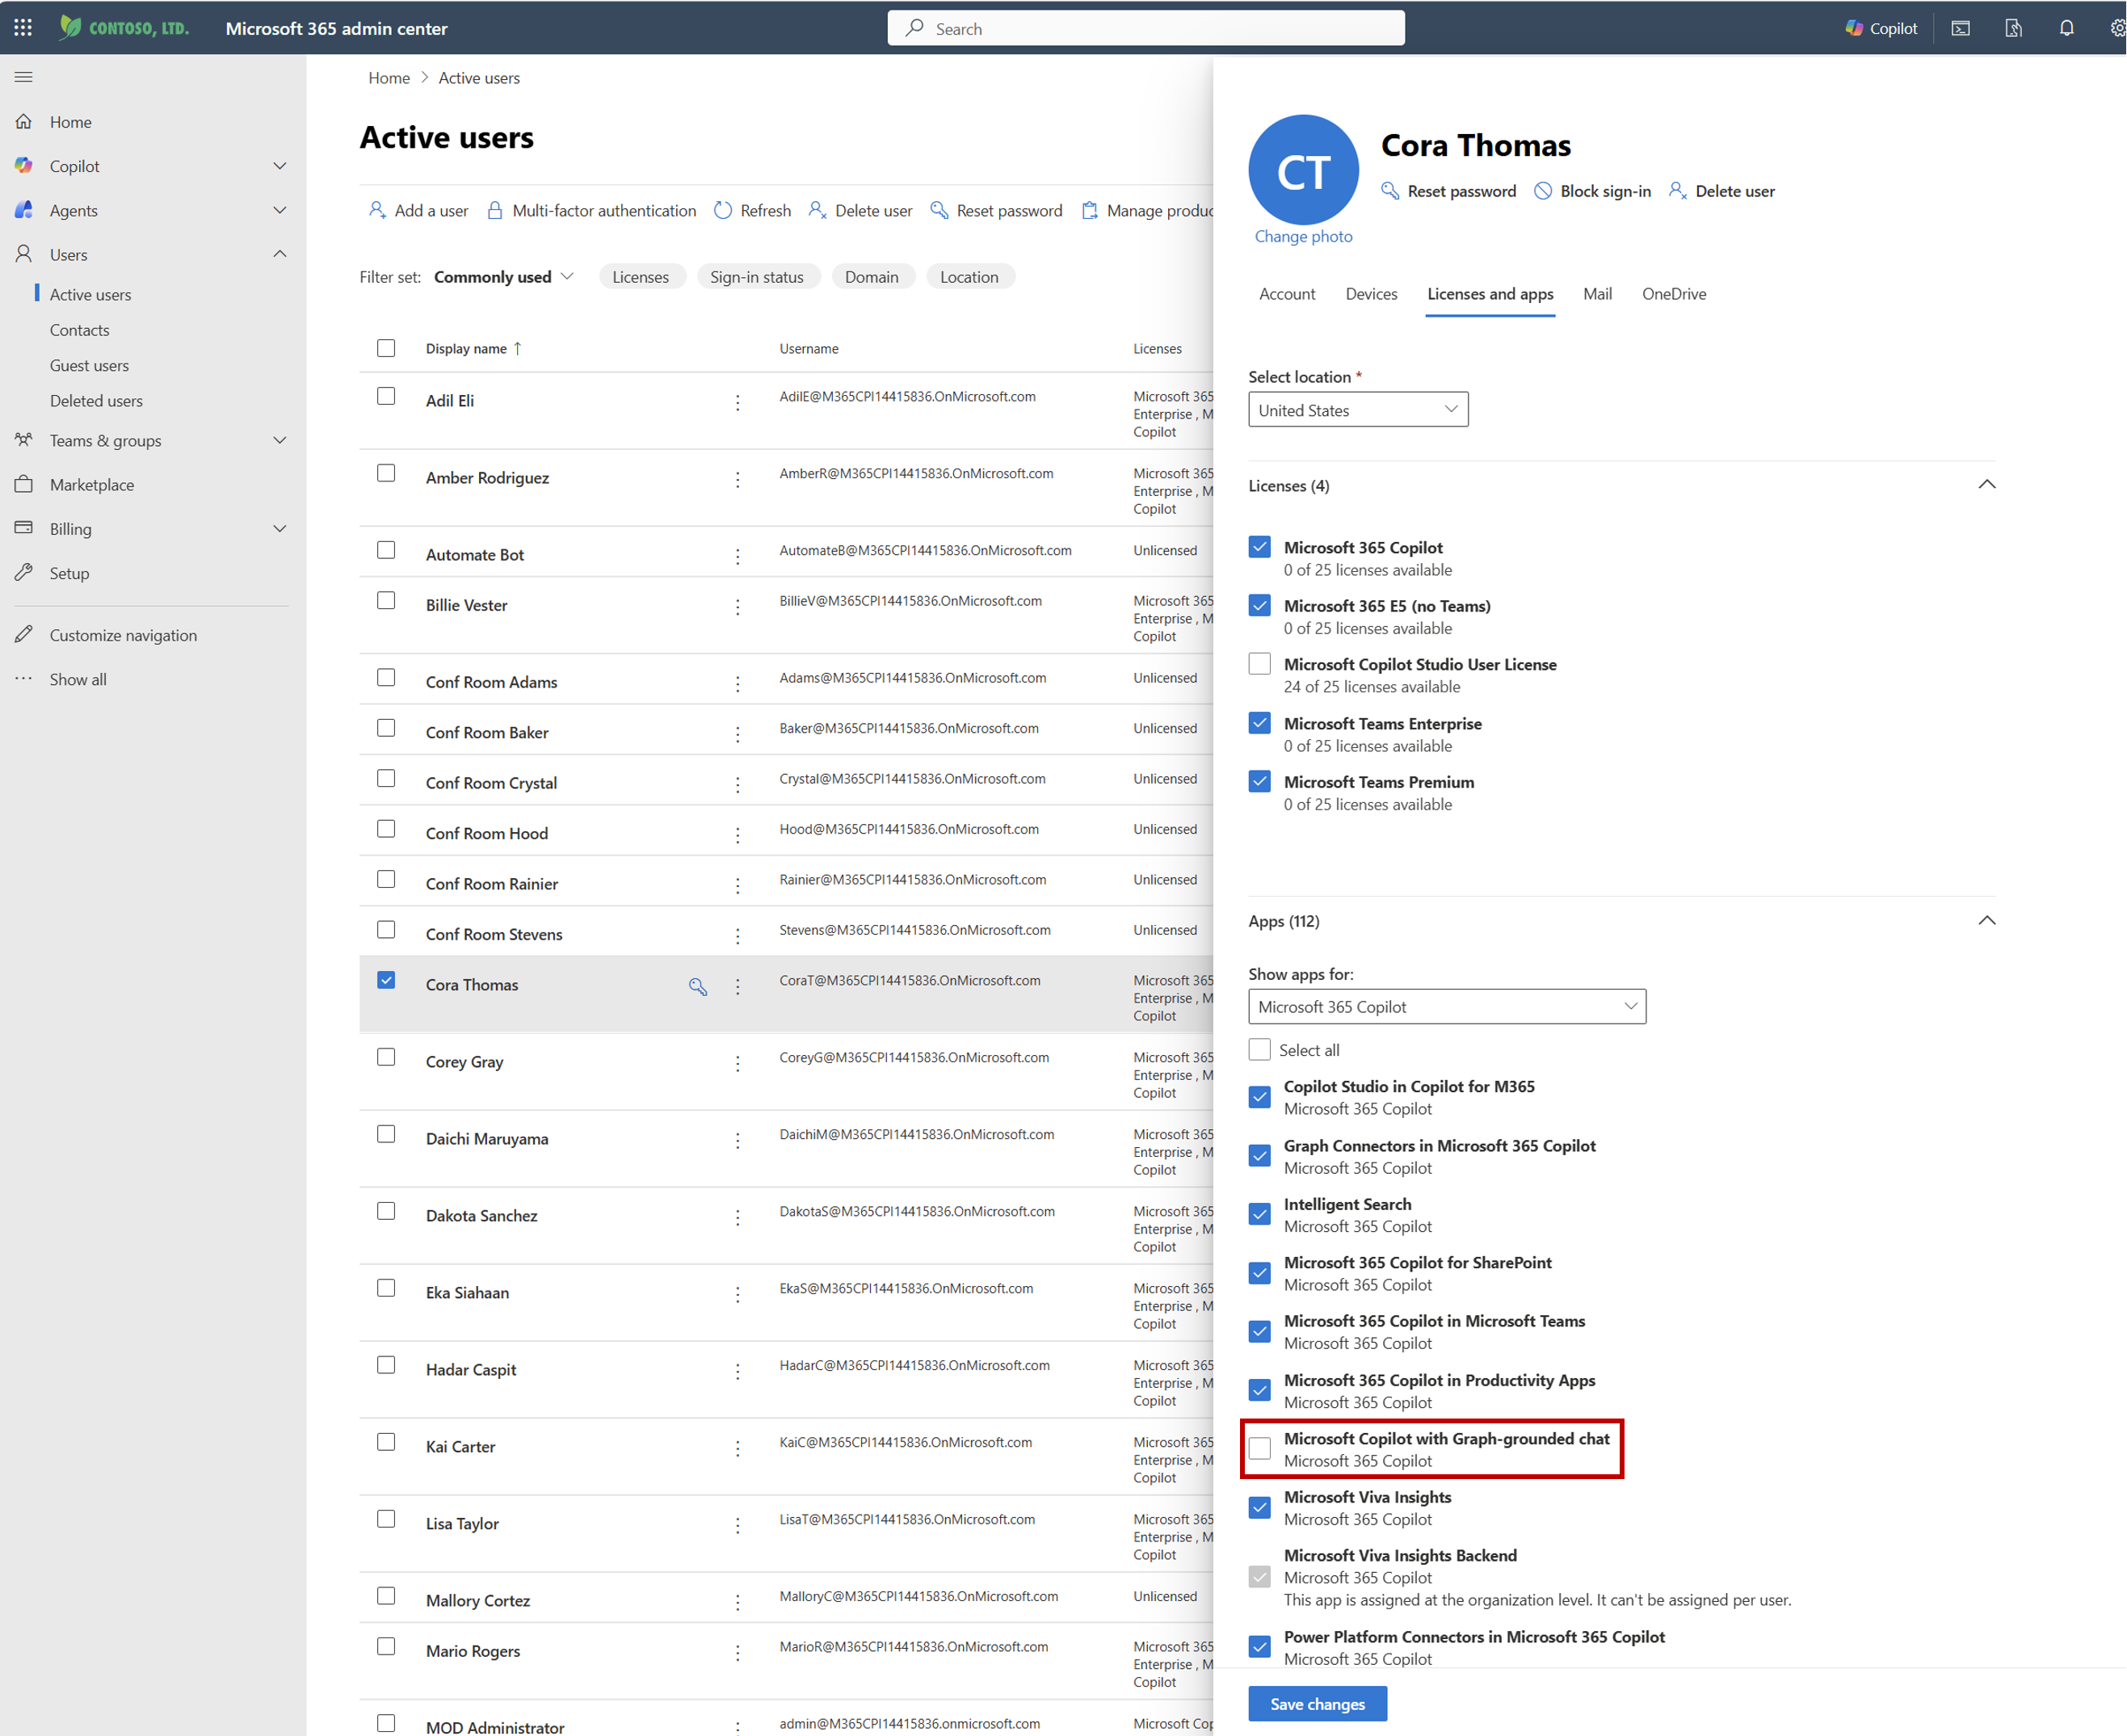
Task: Click the Change photo link
Action: 1303,236
